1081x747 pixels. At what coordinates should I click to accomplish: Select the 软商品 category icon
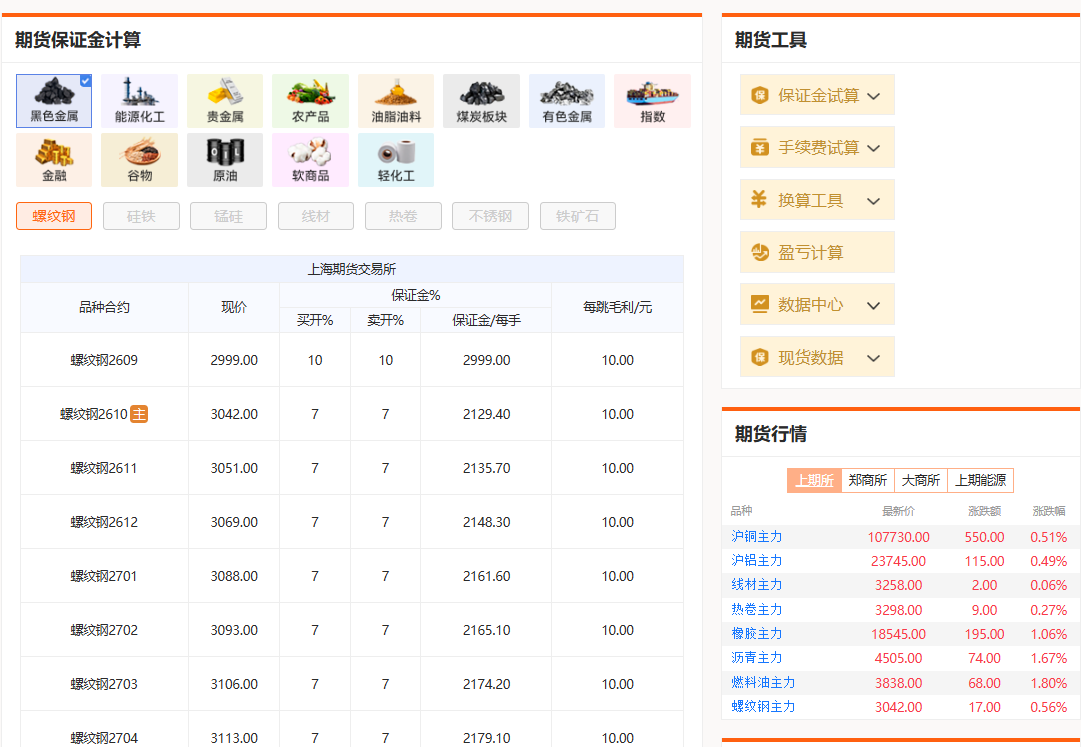pyautogui.click(x=310, y=160)
